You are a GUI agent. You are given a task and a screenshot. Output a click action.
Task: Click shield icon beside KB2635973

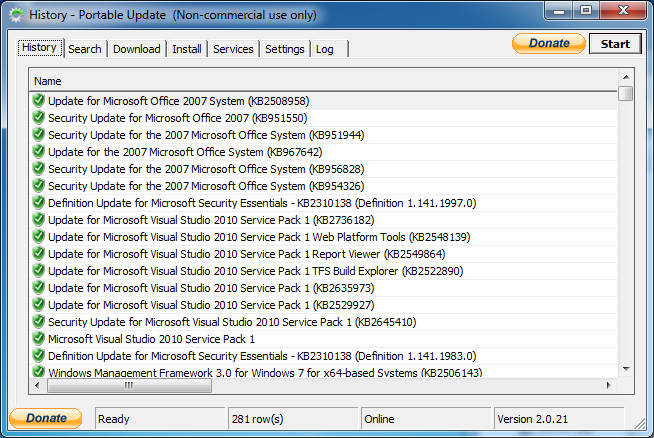click(x=38, y=287)
